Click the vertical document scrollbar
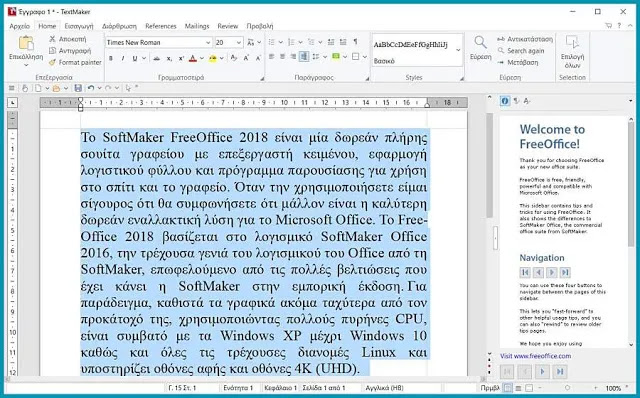640x398 pixels. tap(489, 166)
